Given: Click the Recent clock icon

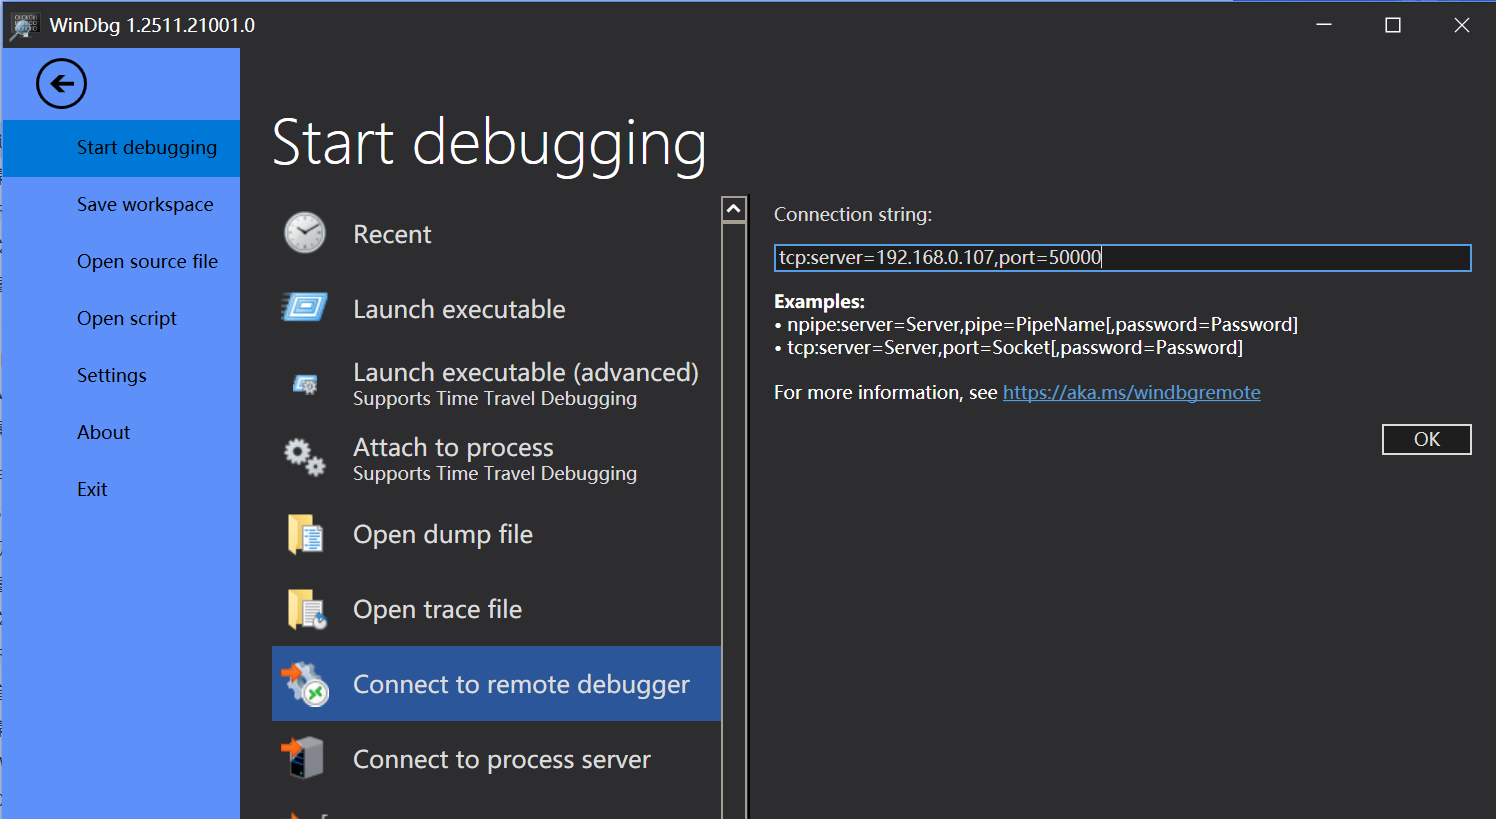Looking at the screenshot, I should tap(305, 233).
